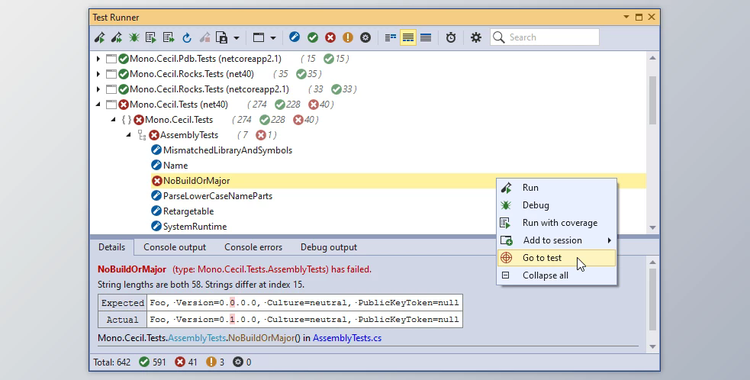The height and width of the screenshot is (380, 750).
Task: Toggle the ignored tests filter in toolbar
Action: coord(365,37)
